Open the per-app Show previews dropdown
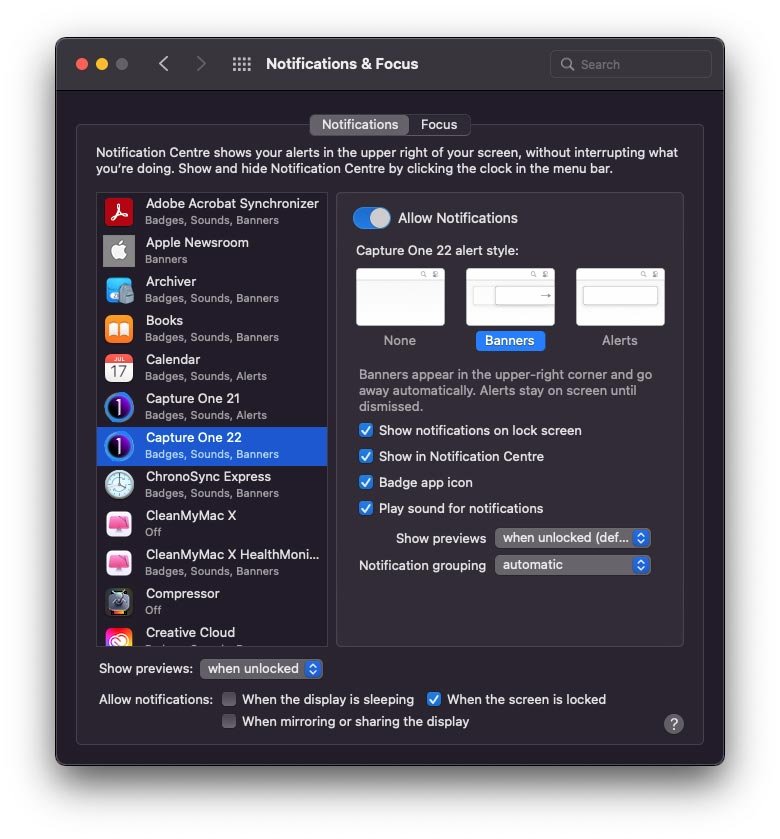The height and width of the screenshot is (839, 780). pyautogui.click(x=572, y=538)
